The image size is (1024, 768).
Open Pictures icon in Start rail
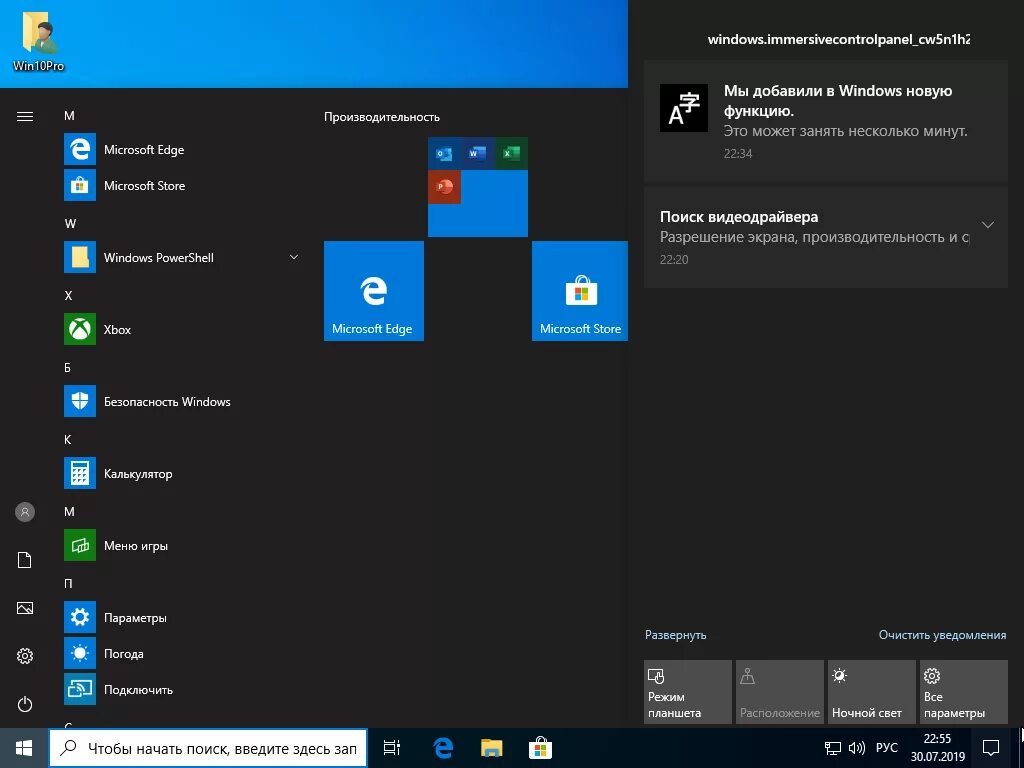[x=25, y=608]
